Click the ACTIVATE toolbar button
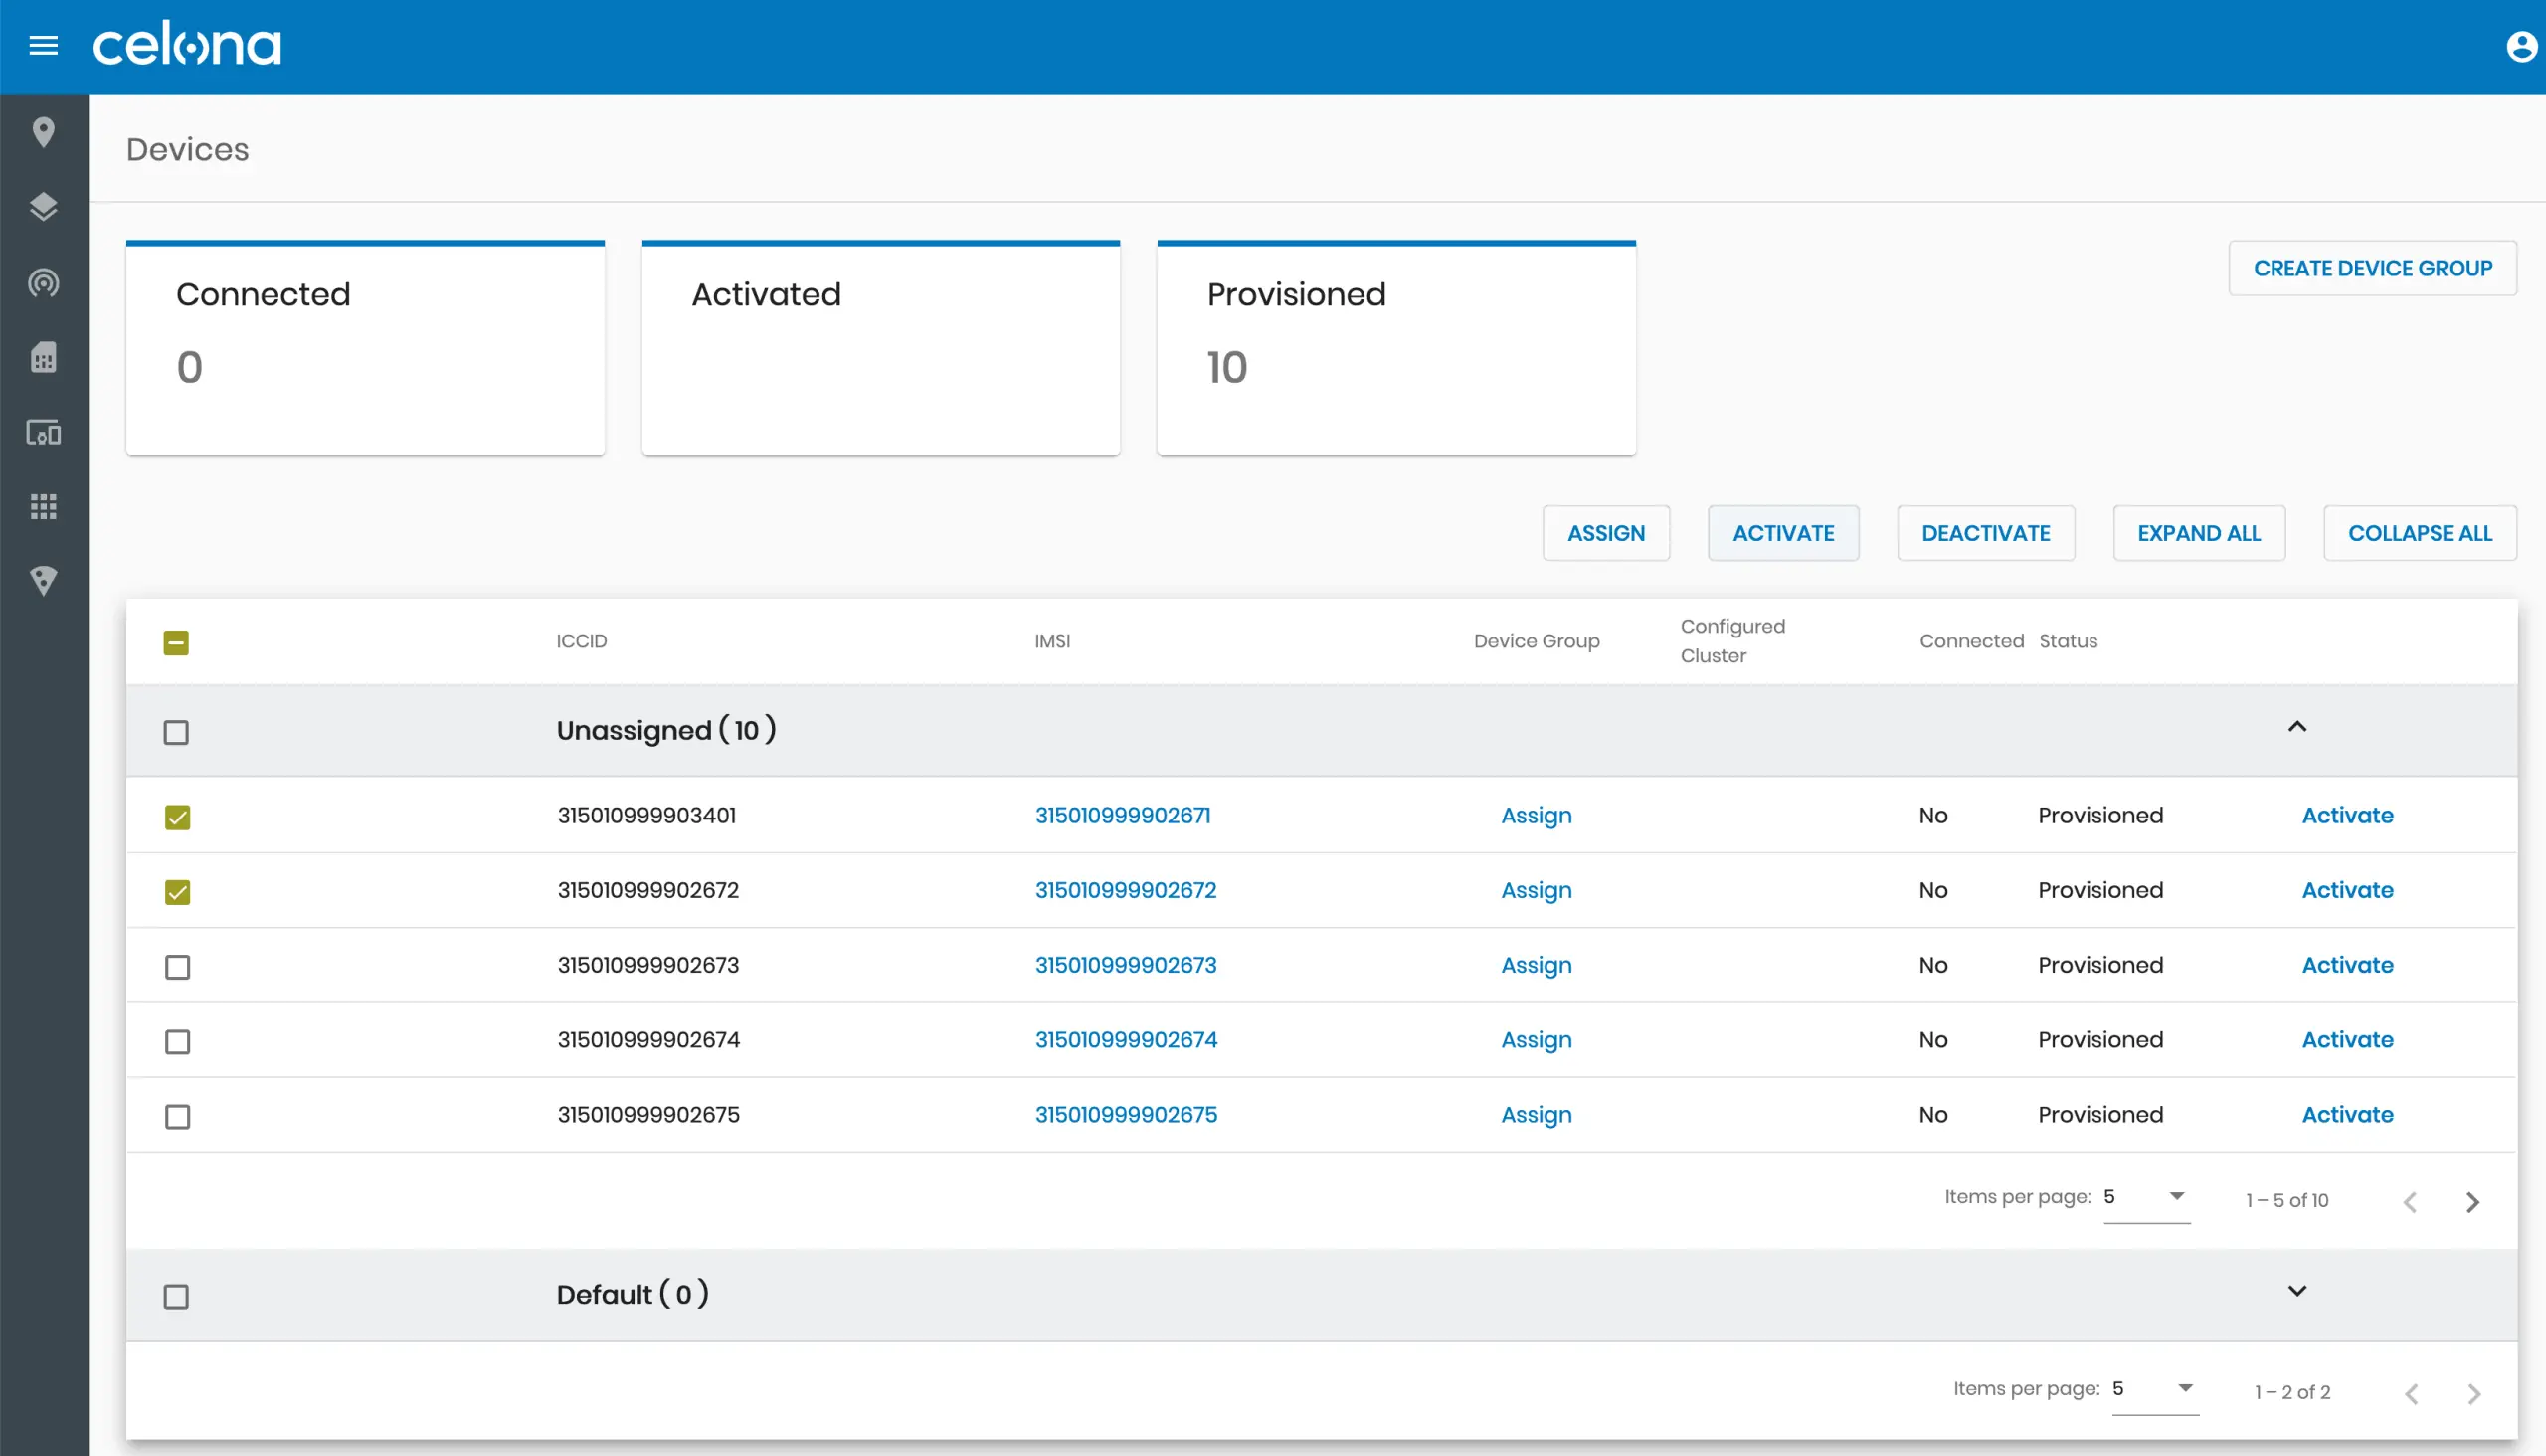This screenshot has width=2546, height=1456. tap(1783, 534)
